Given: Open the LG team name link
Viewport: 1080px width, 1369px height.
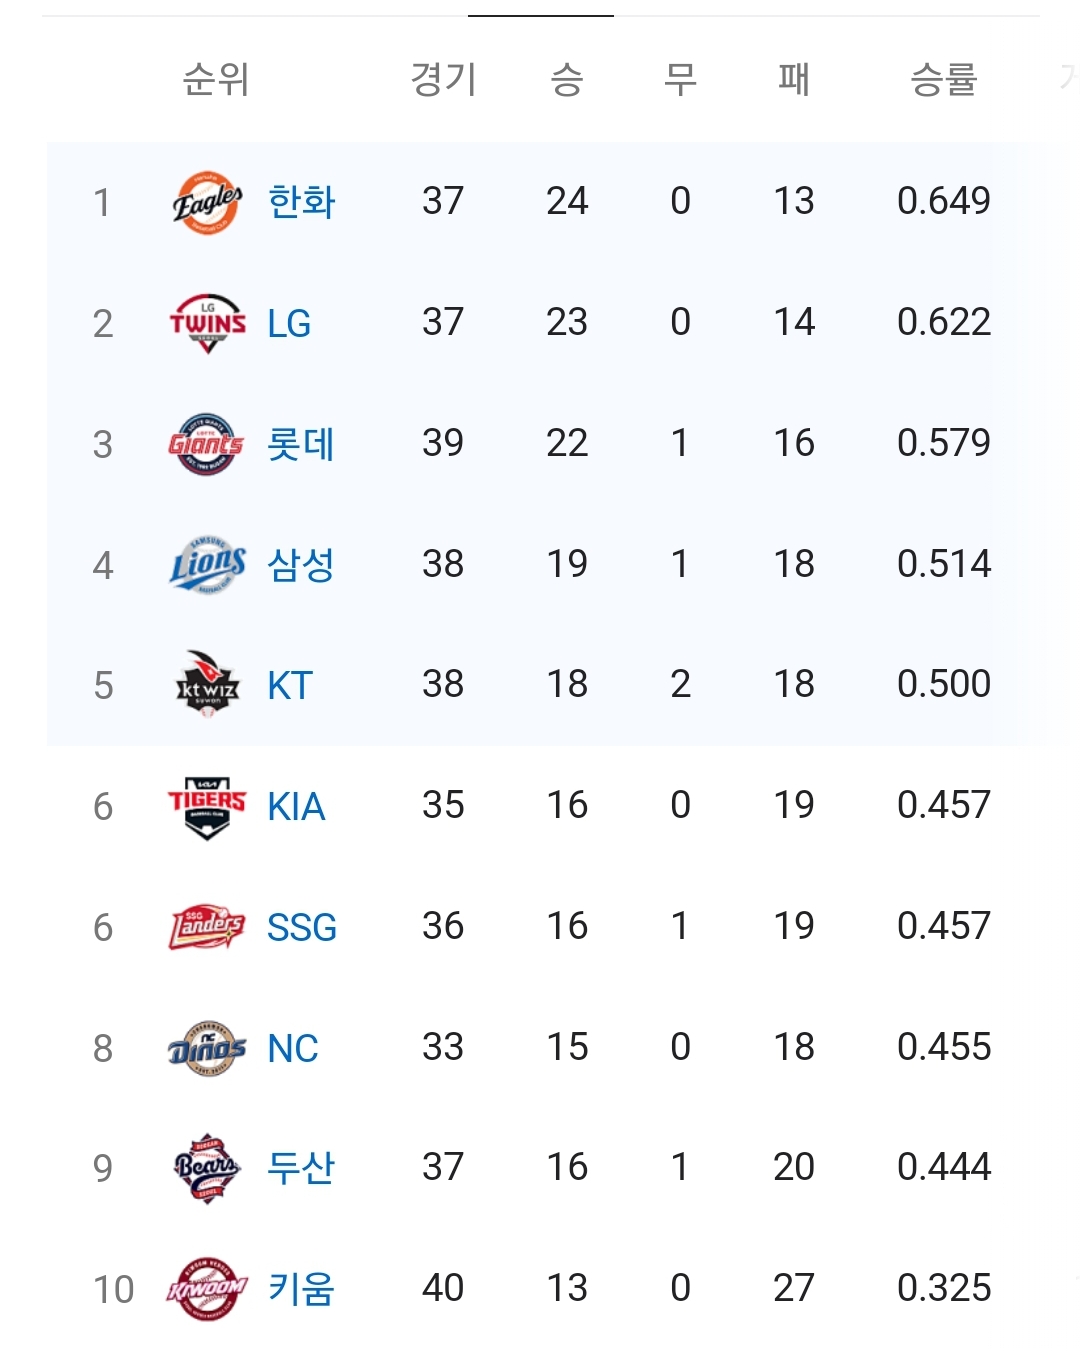Looking at the screenshot, I should coord(289,323).
